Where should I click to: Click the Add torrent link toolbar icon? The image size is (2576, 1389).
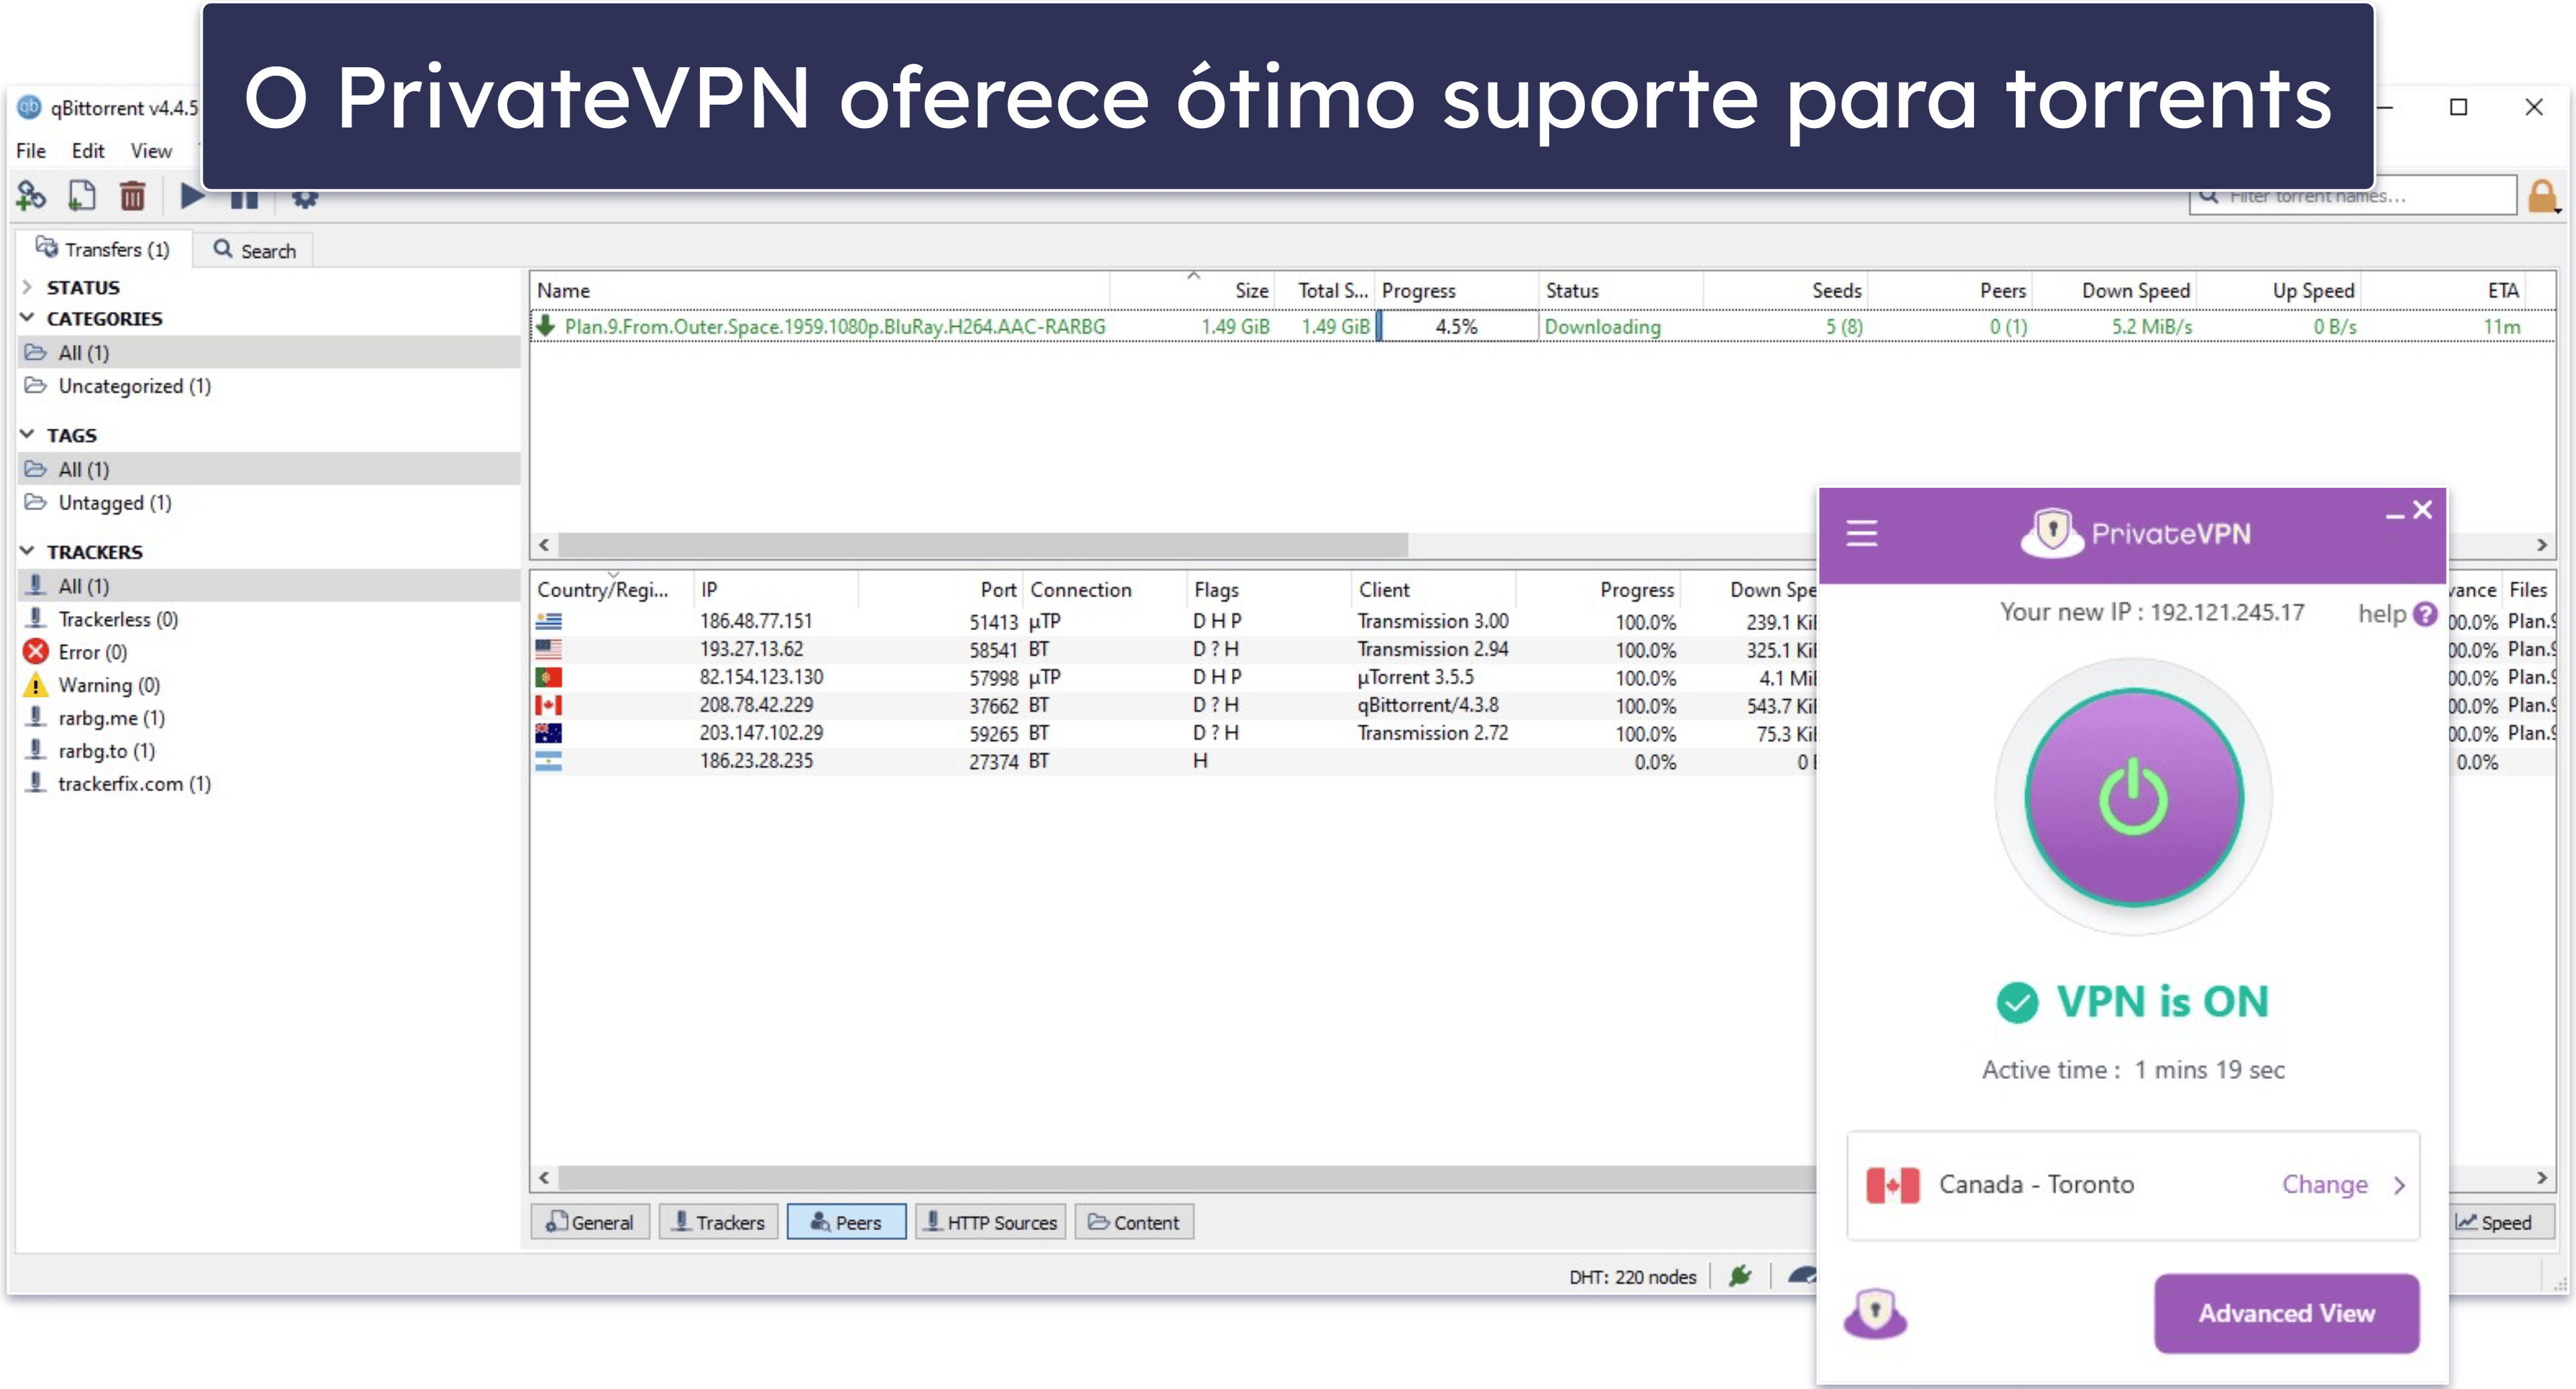coord(31,196)
